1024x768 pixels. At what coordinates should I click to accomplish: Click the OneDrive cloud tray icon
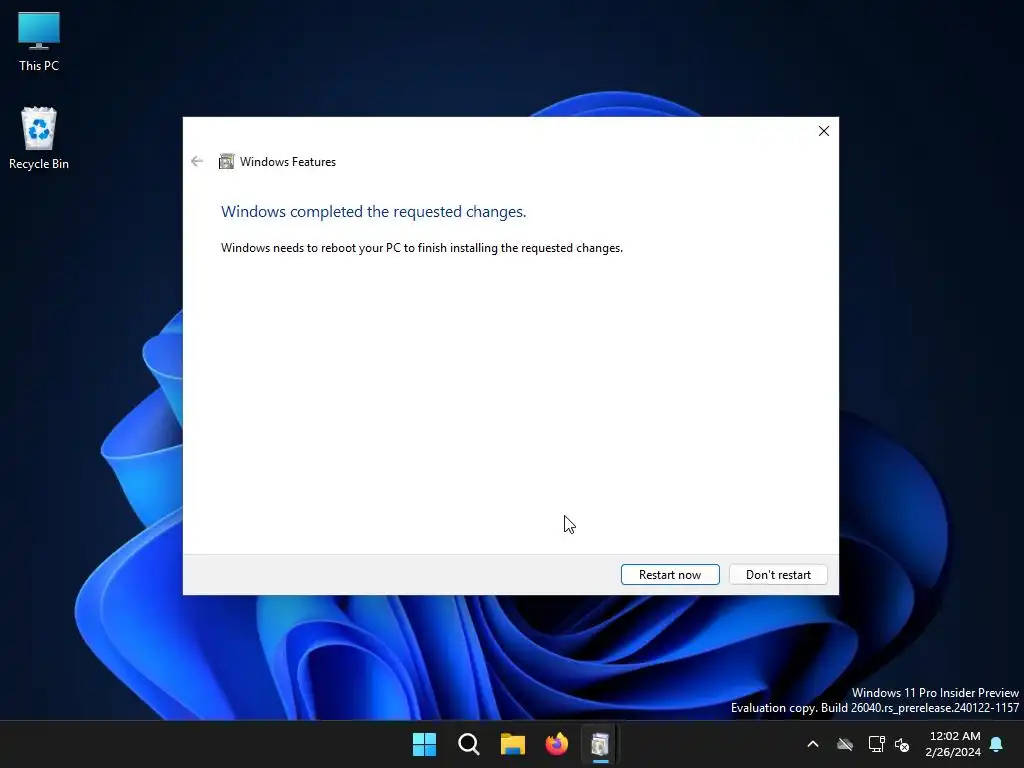pyautogui.click(x=845, y=744)
